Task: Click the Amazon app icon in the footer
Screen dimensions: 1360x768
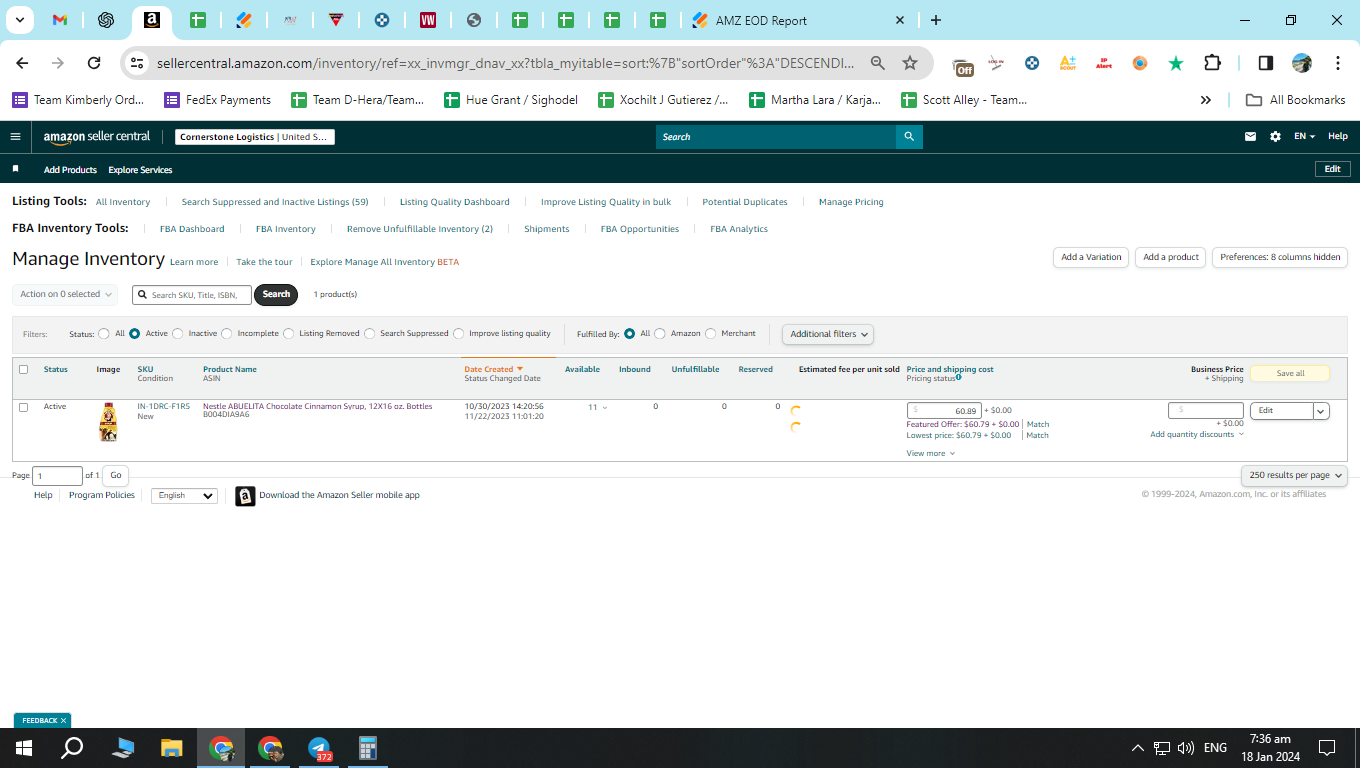Action: pos(245,496)
